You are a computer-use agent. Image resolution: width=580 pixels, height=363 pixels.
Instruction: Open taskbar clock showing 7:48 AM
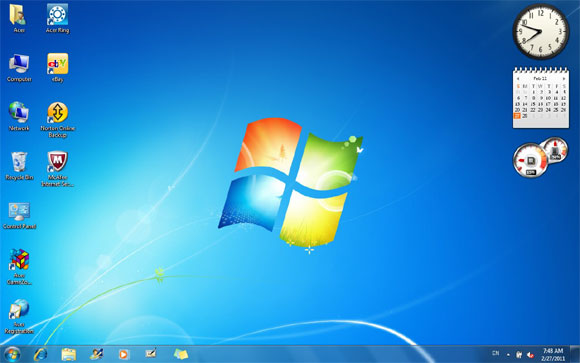[x=553, y=354]
